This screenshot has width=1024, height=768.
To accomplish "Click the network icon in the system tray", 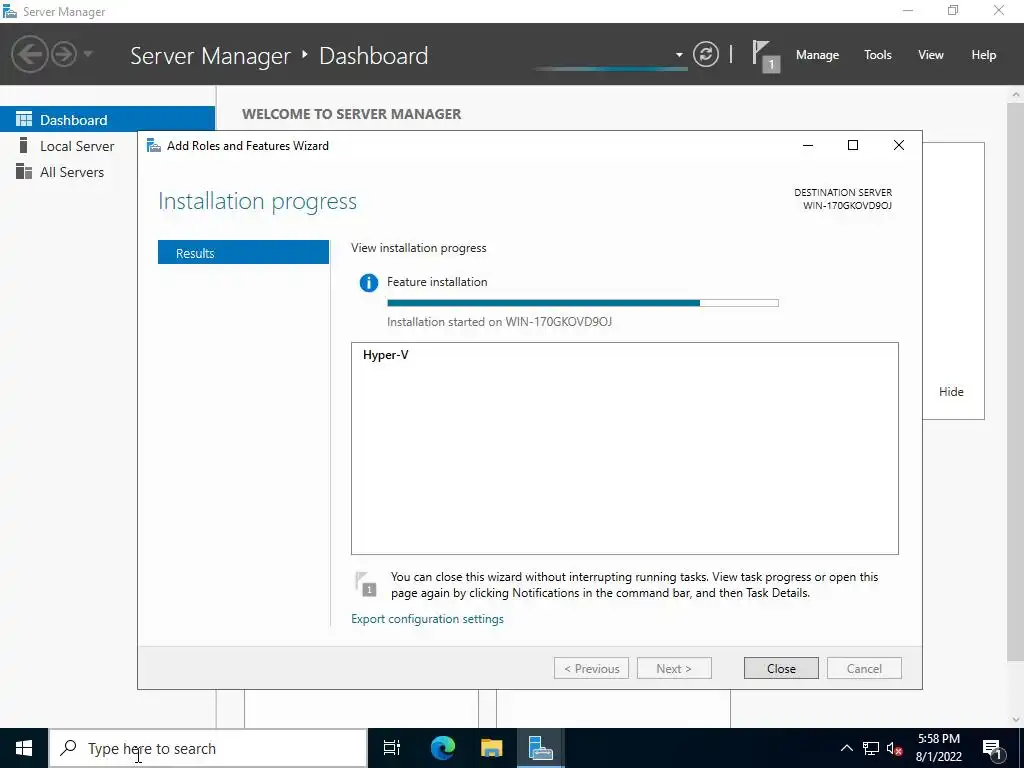I will [x=871, y=748].
